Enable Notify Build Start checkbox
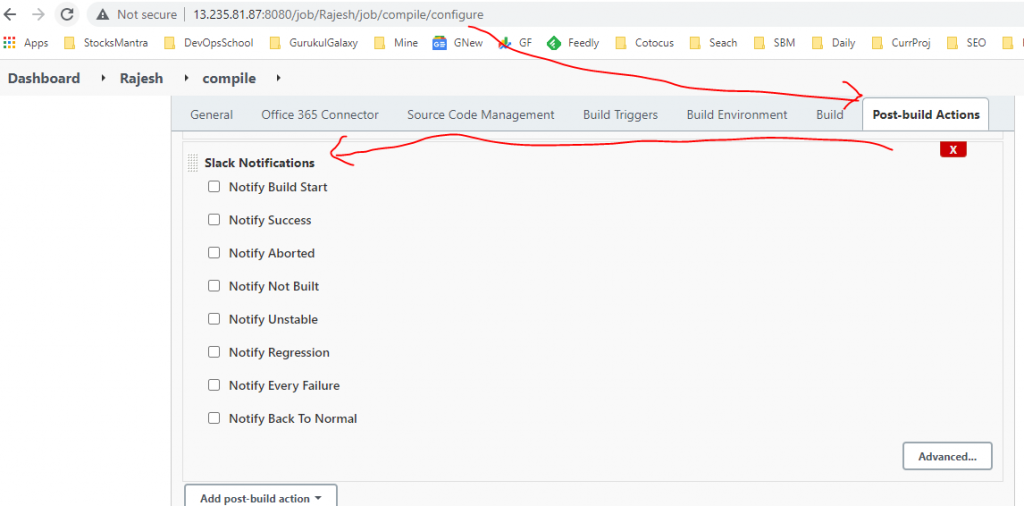This screenshot has height=506, width=1024. click(214, 187)
